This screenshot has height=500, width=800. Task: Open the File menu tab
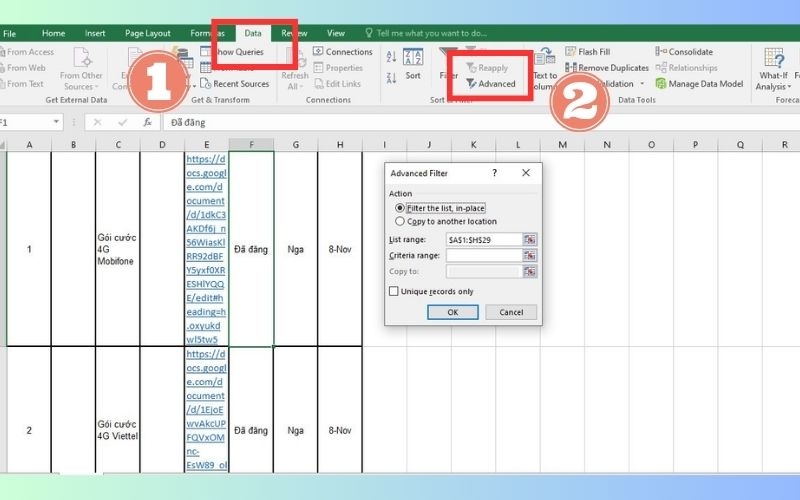pos(9,34)
